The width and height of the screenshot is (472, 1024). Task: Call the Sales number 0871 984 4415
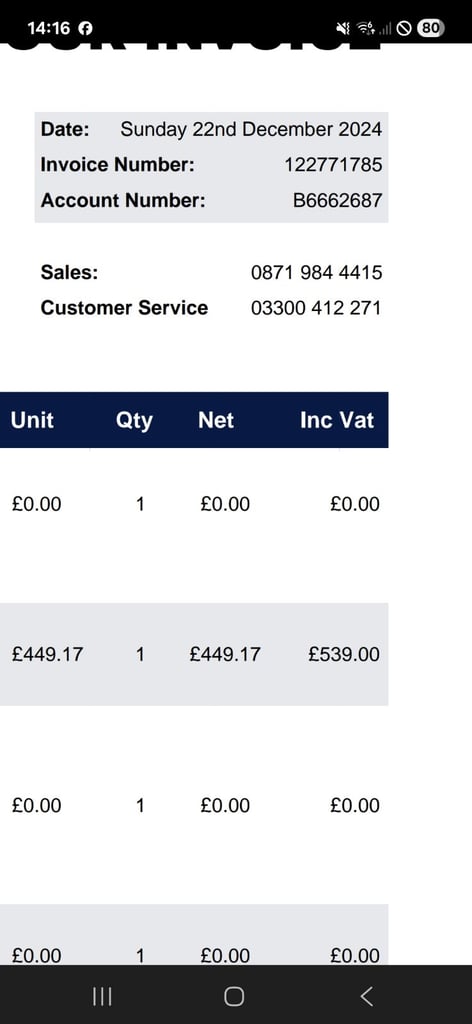pos(317,272)
